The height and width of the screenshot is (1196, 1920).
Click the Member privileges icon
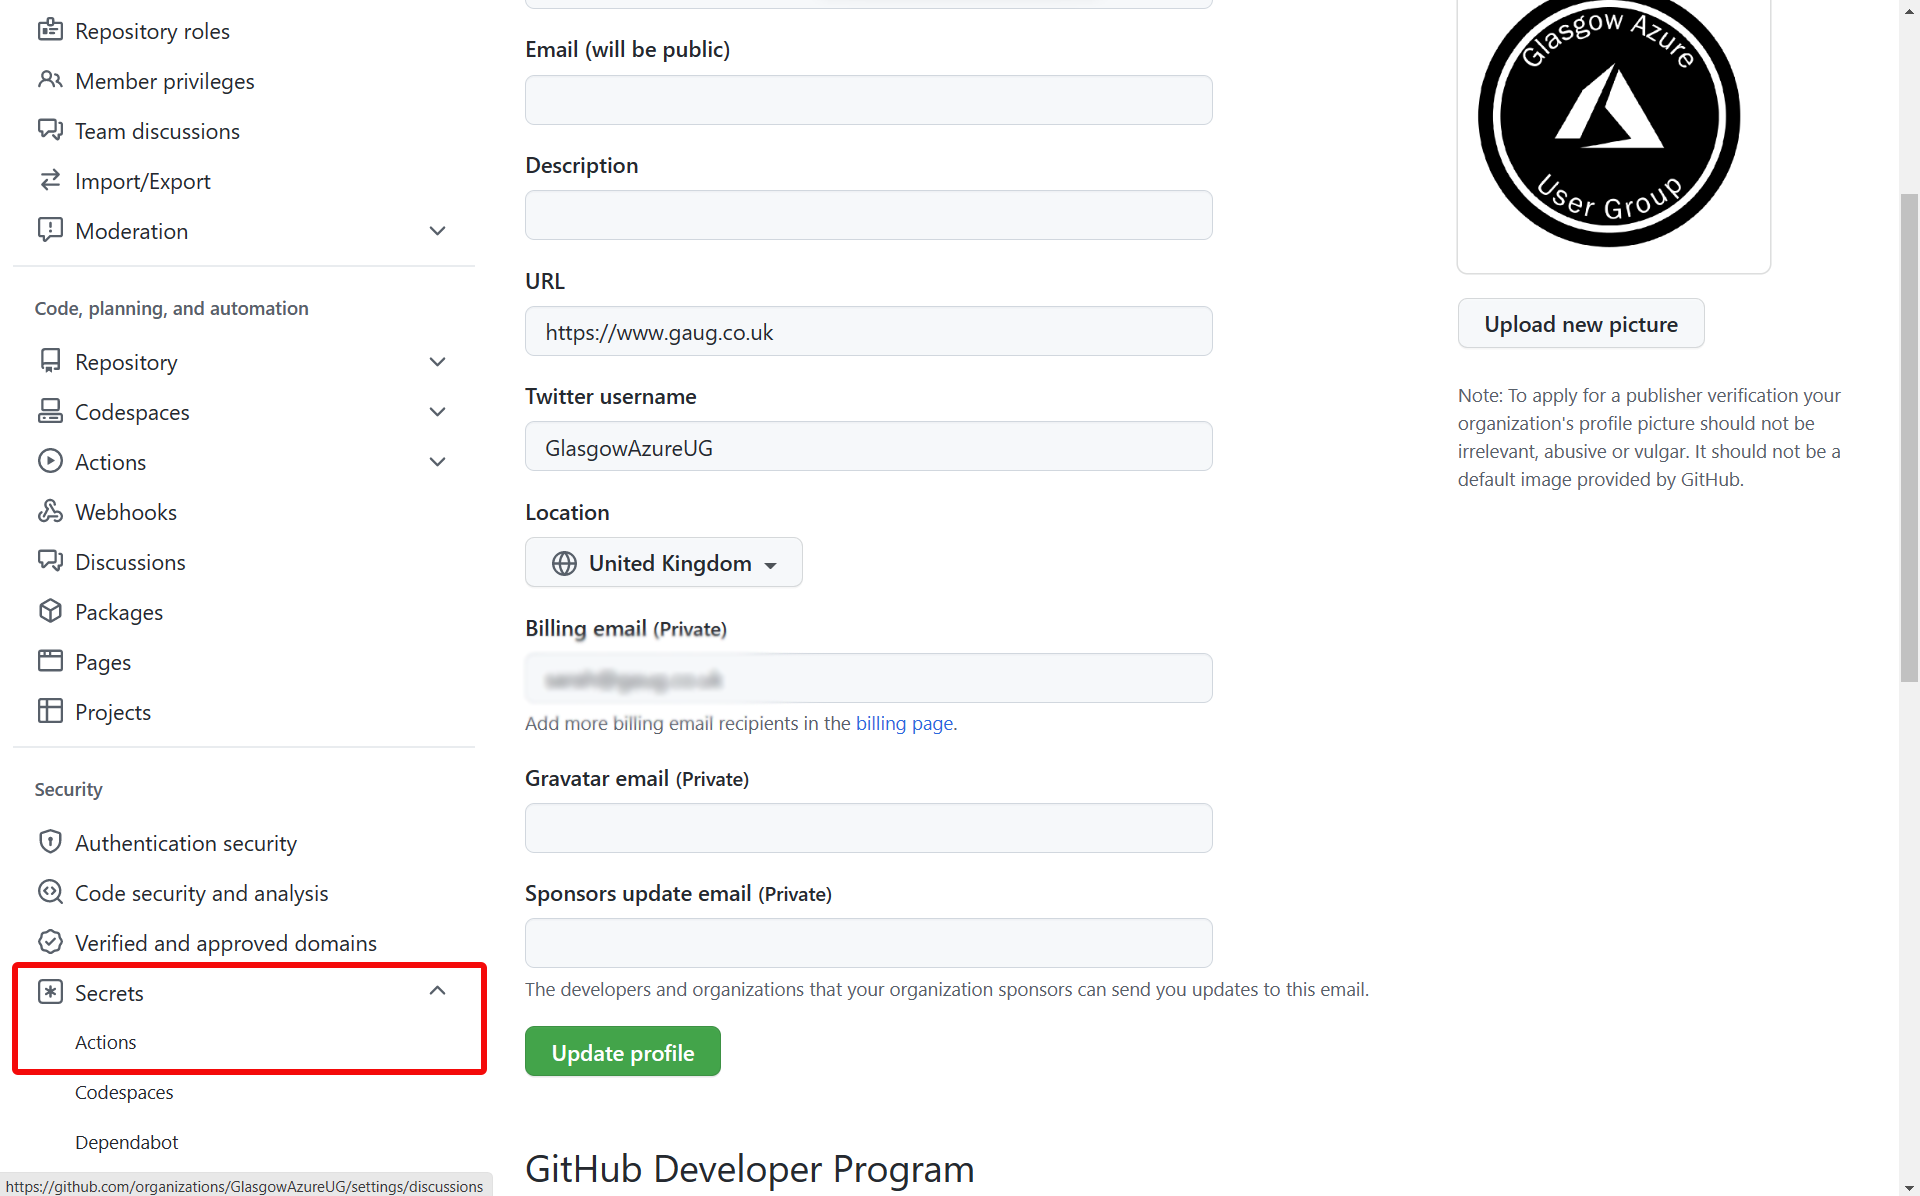tap(50, 80)
